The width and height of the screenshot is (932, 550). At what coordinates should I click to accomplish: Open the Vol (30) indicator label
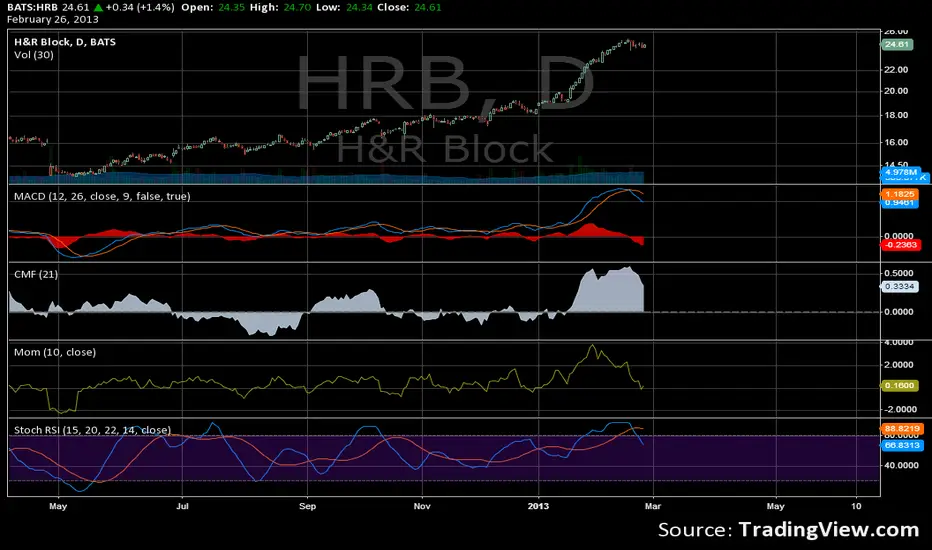34,55
